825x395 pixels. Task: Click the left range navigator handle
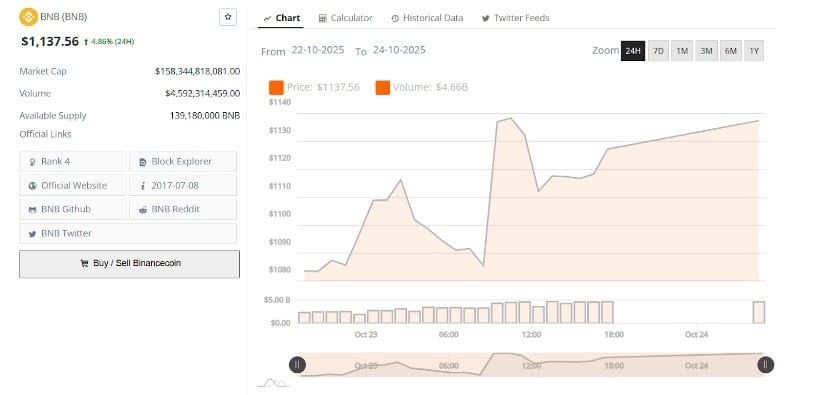pyautogui.click(x=297, y=364)
